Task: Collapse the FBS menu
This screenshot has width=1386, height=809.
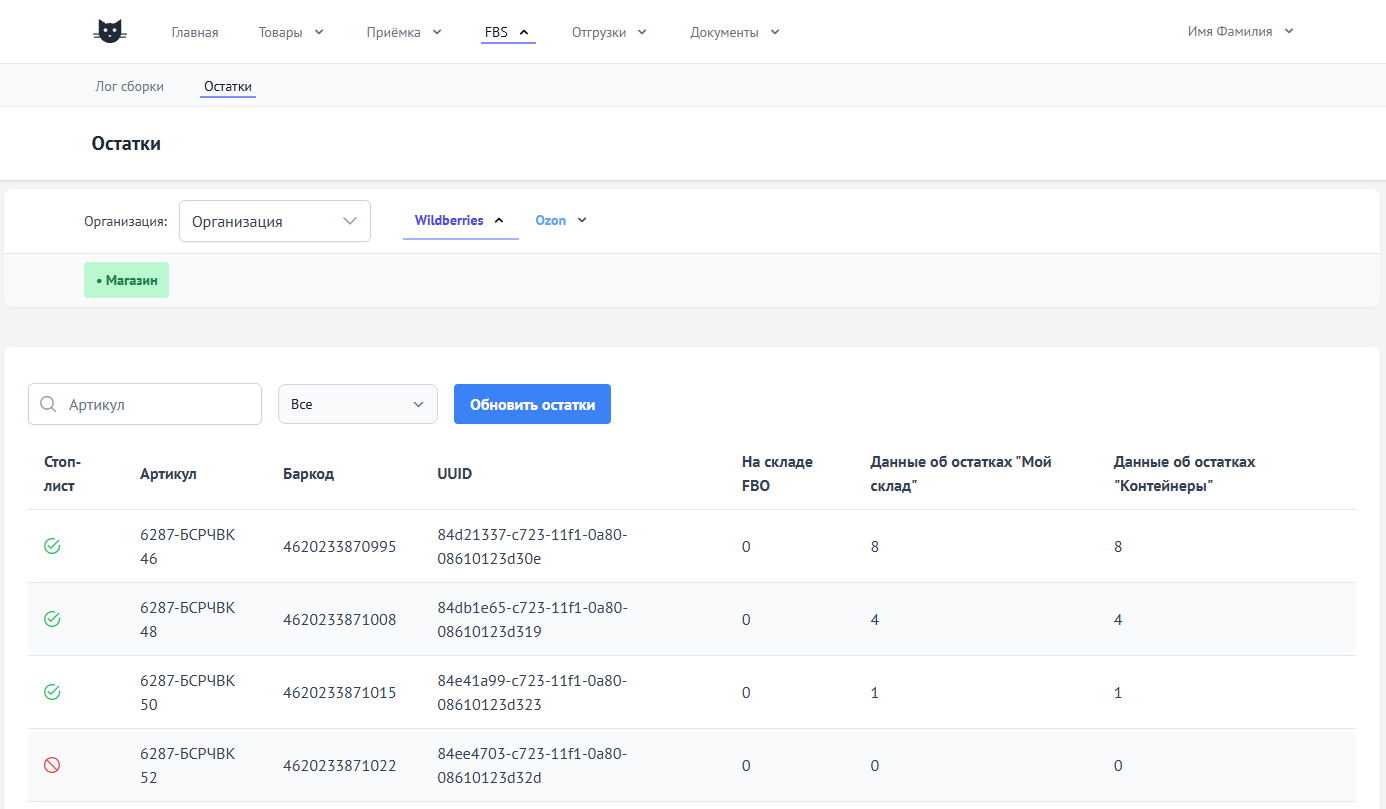Action: (507, 32)
